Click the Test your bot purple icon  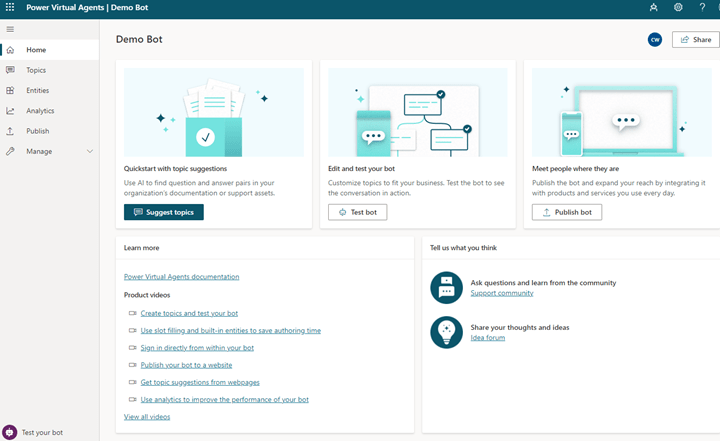(9, 432)
